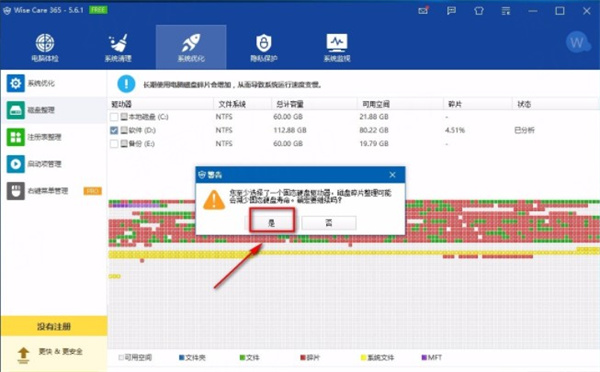Click the green 文件 legend swatch
The height and width of the screenshot is (372, 600).
(242, 357)
